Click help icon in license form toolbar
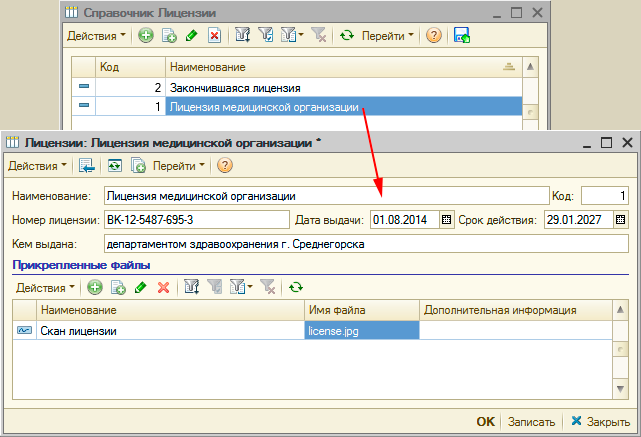Viewport: 641px width, 437px height. click(225, 165)
